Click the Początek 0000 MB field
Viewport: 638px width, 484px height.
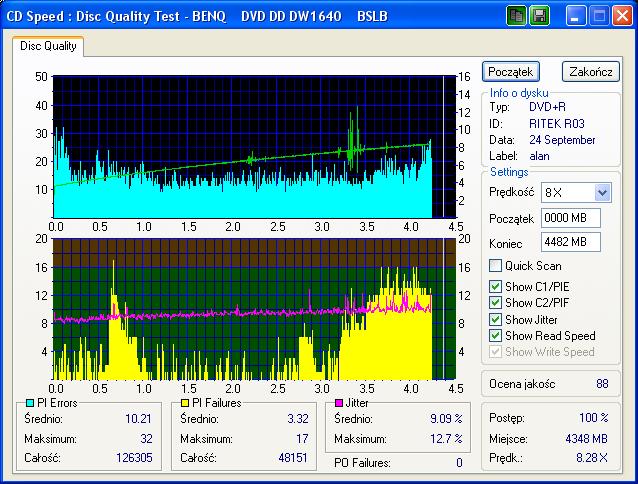(x=570, y=218)
